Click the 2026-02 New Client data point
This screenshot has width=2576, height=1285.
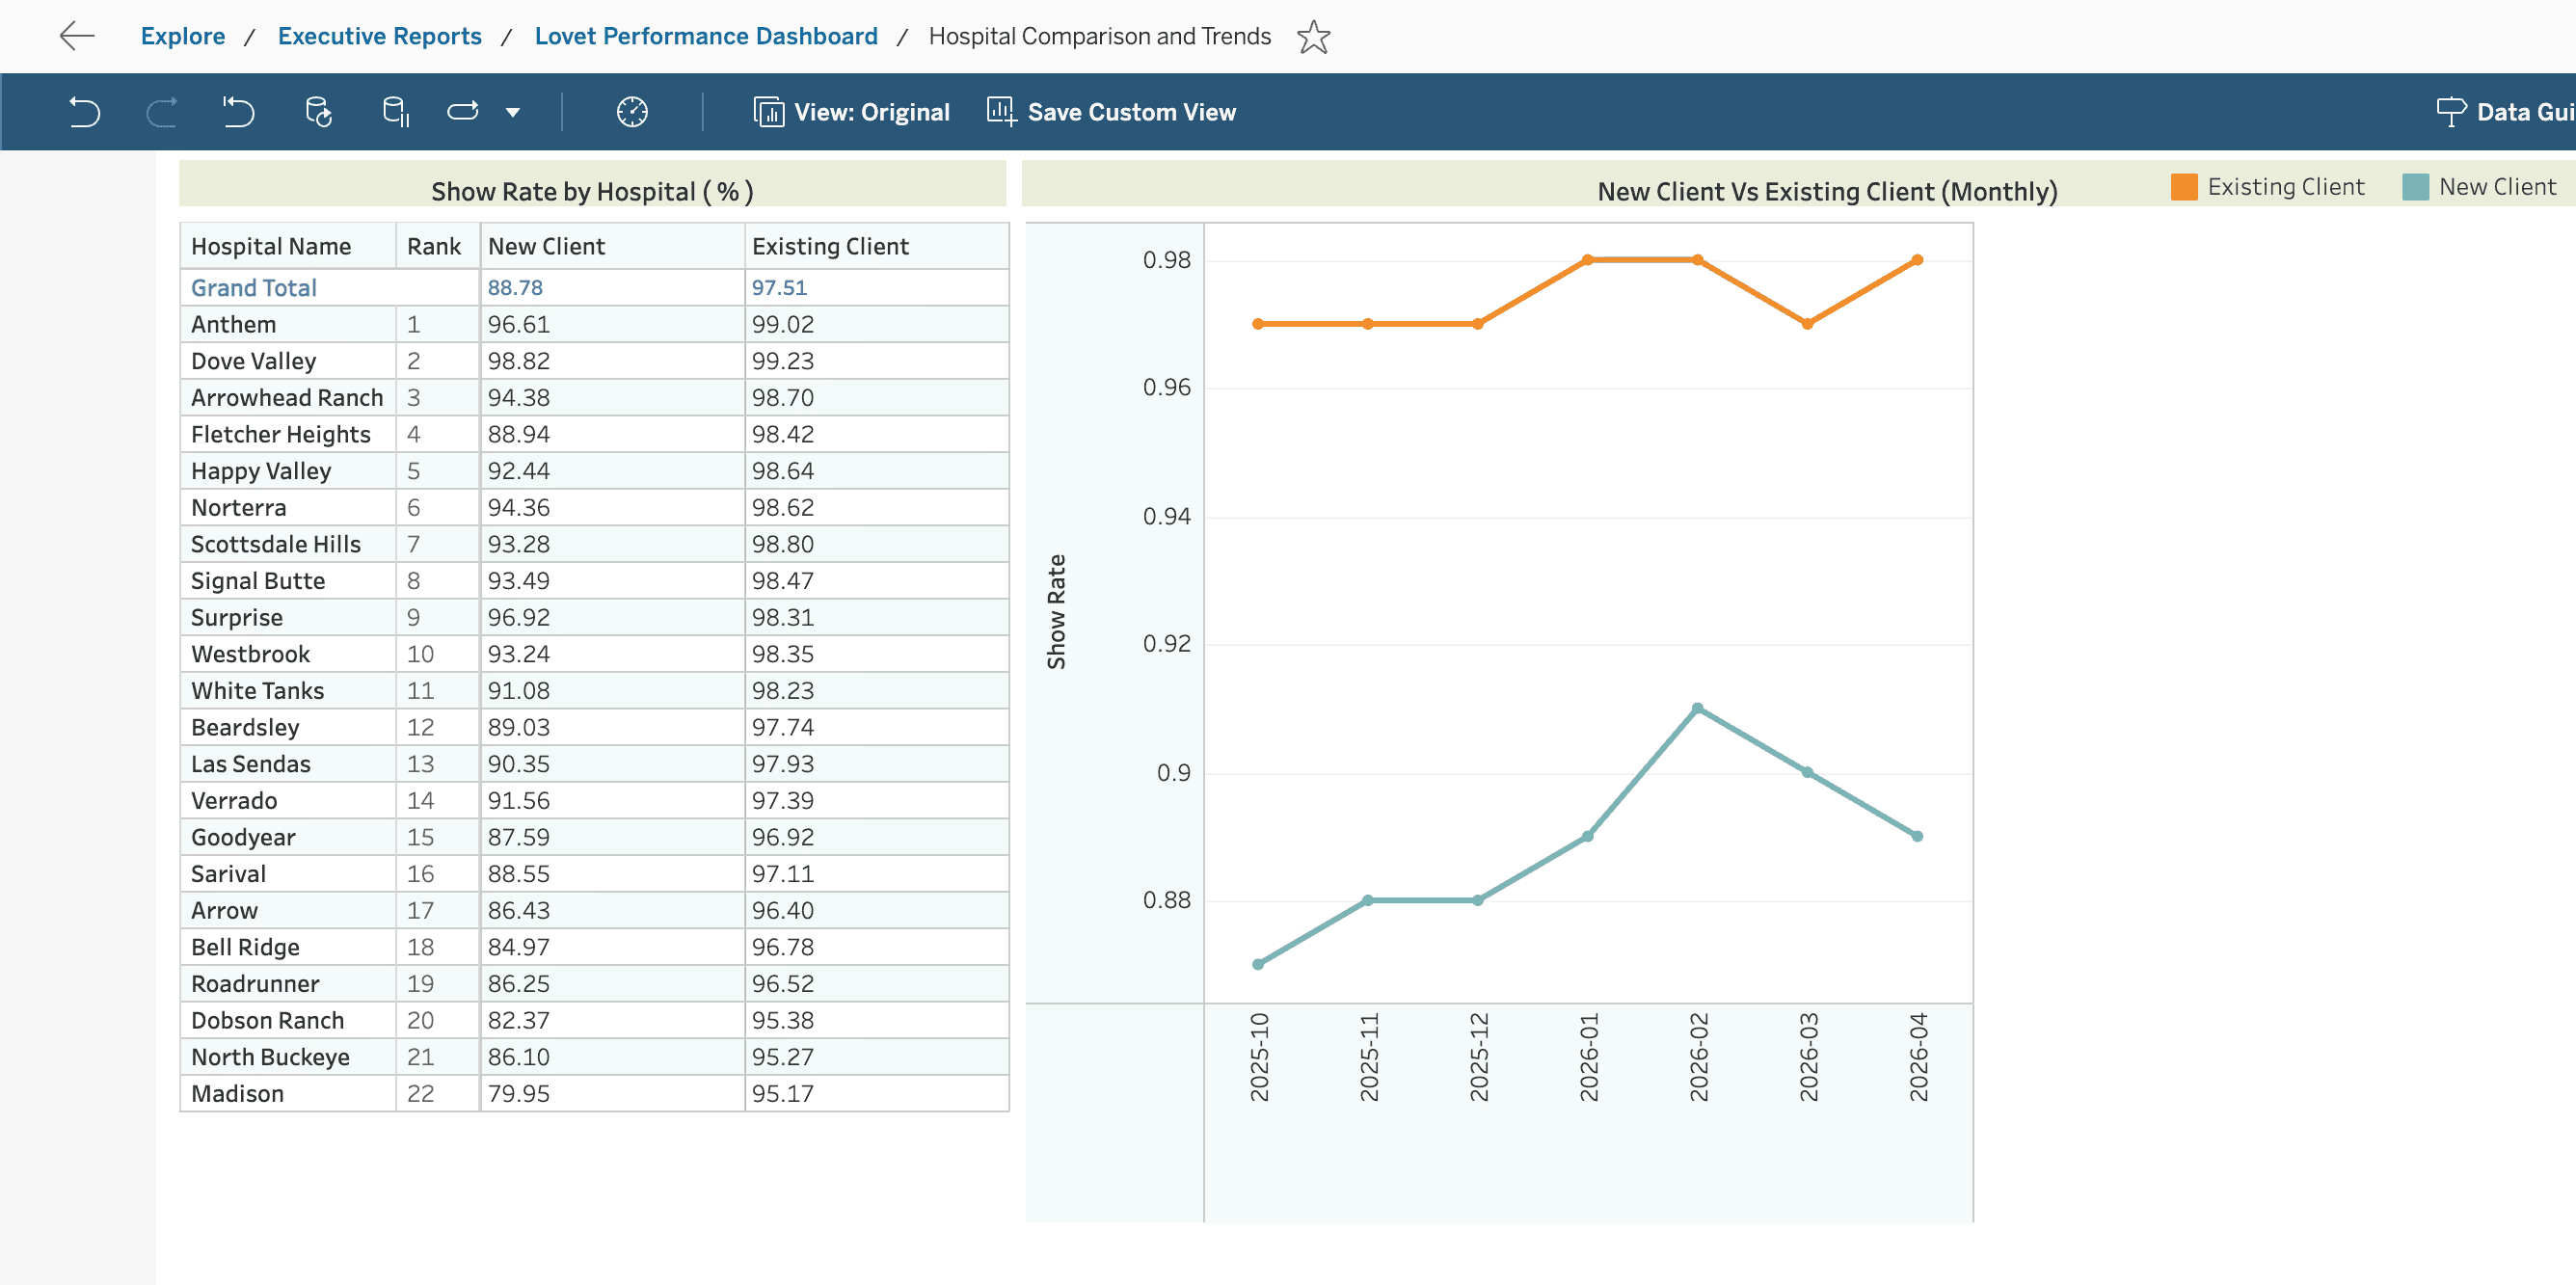coord(1697,708)
